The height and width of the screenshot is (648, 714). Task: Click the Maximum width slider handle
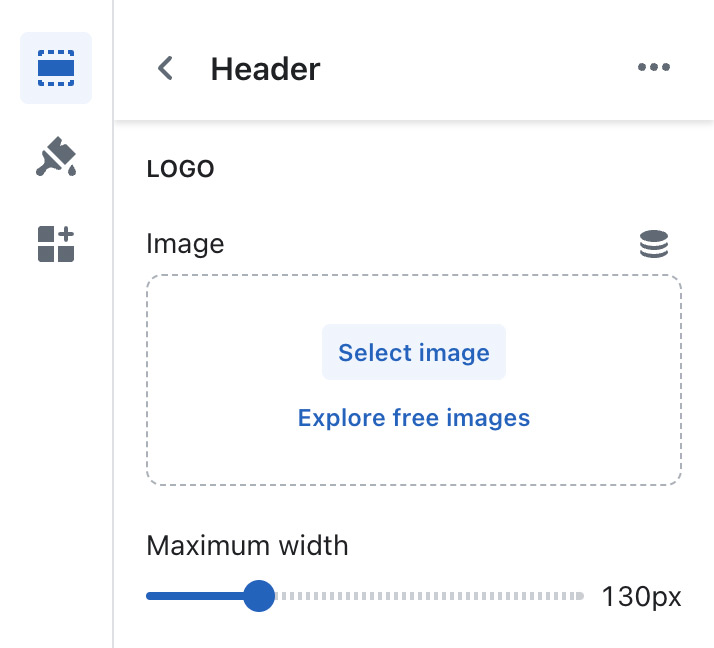pos(259,597)
